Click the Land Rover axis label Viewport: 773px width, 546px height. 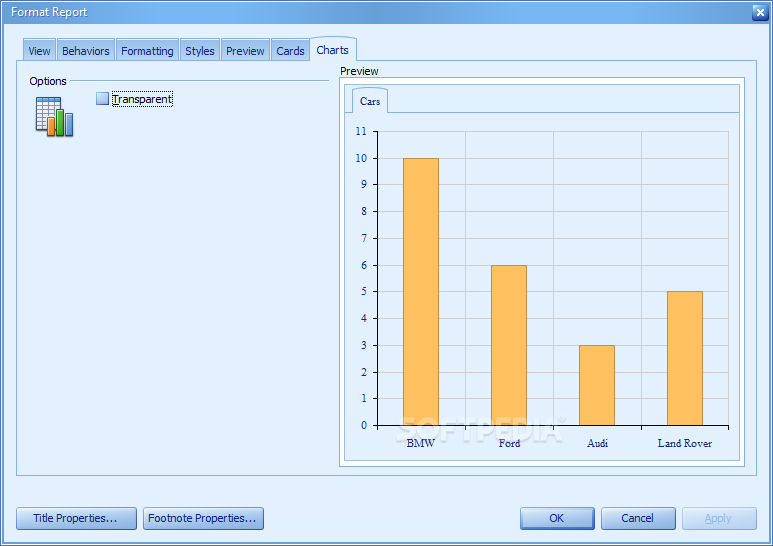click(685, 443)
